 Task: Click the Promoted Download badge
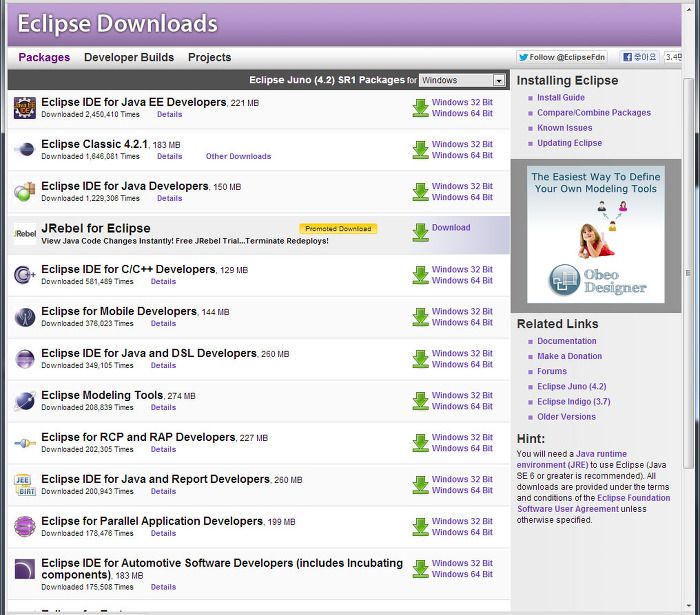(338, 229)
